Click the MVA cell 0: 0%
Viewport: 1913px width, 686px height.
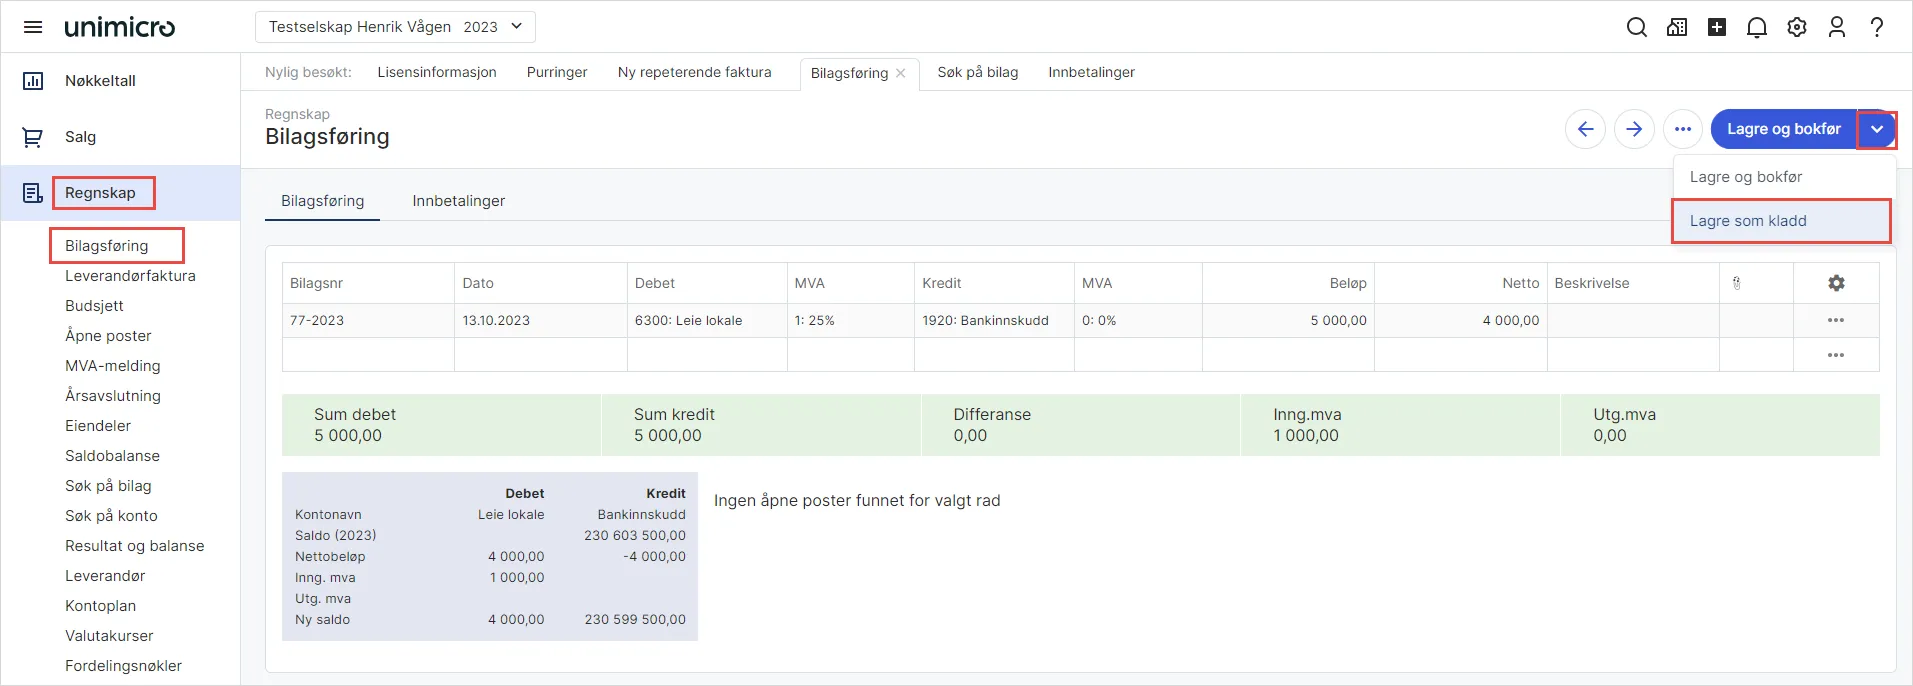tap(1138, 320)
